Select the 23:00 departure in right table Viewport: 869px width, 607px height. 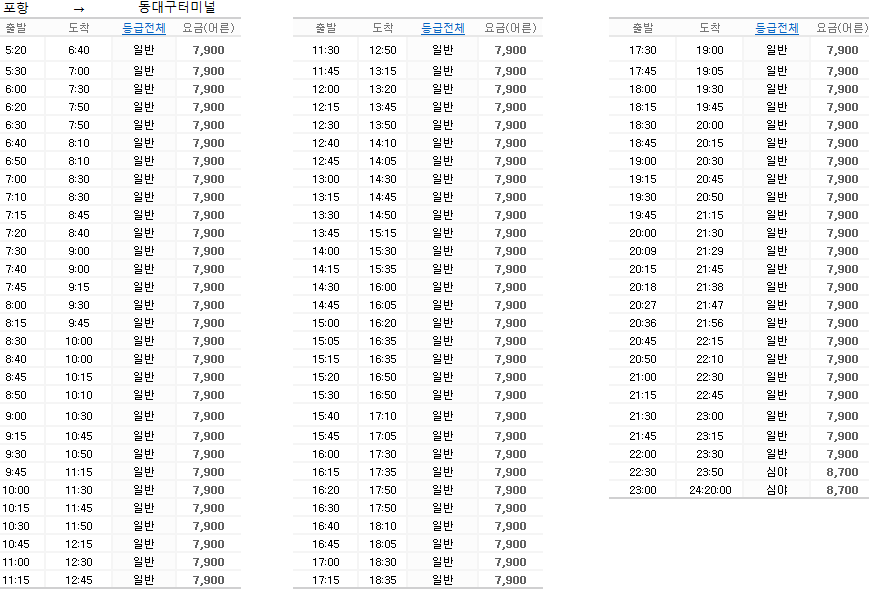pos(642,490)
